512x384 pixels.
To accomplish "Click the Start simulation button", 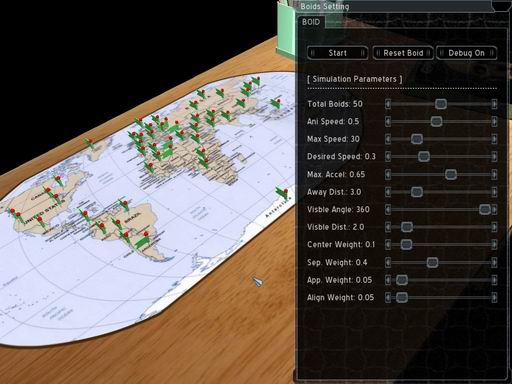I will (337, 53).
